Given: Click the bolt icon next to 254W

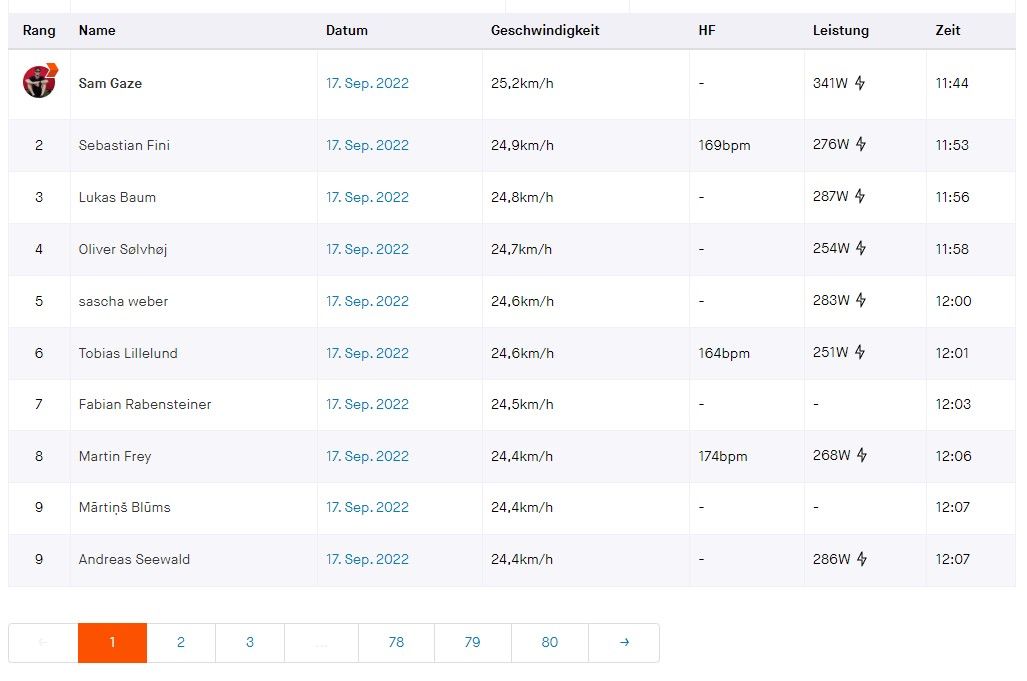Looking at the screenshot, I should pos(860,249).
